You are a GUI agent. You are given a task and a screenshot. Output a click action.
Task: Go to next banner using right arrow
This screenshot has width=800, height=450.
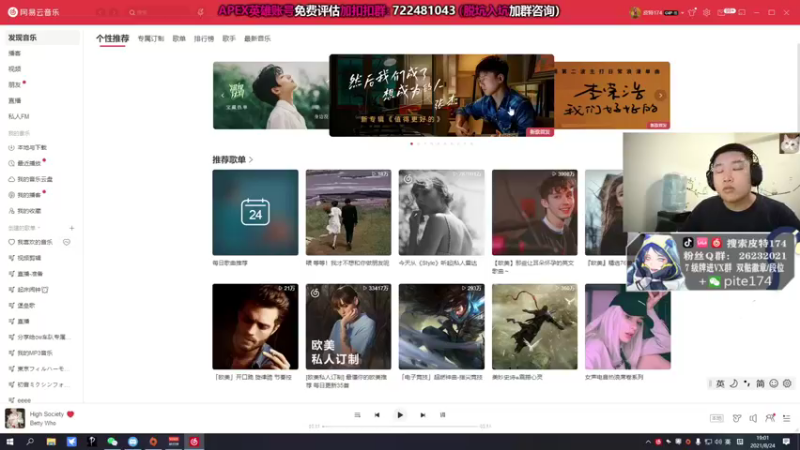(x=661, y=95)
